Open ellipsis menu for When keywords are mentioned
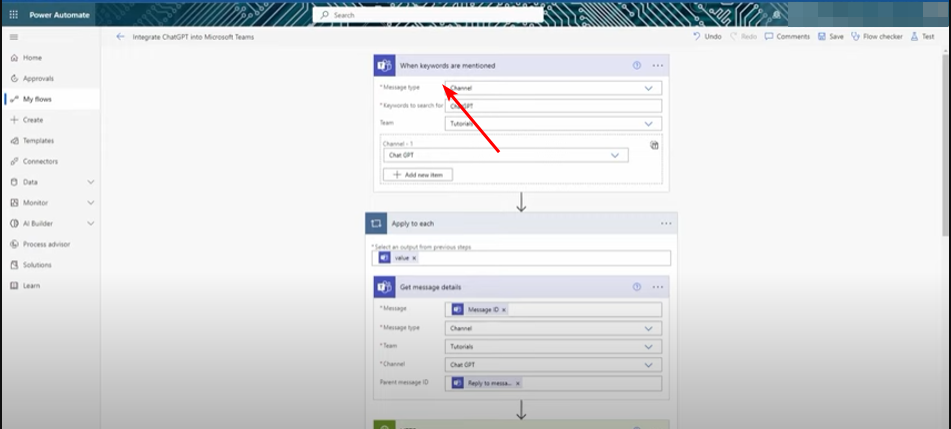 pos(657,66)
